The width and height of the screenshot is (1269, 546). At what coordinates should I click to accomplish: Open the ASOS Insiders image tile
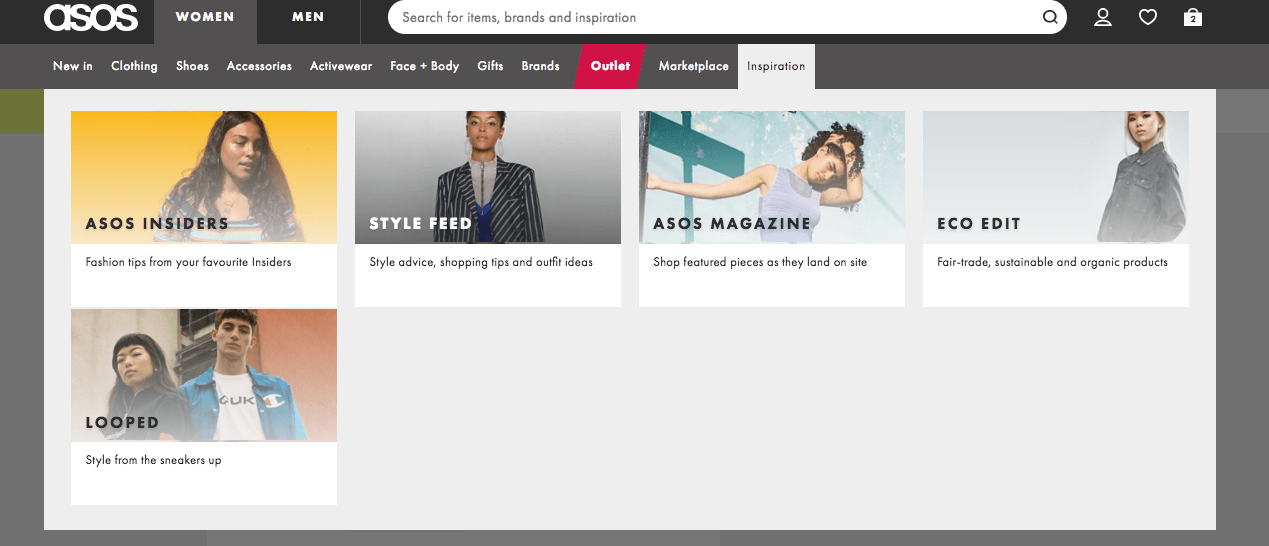(x=204, y=177)
